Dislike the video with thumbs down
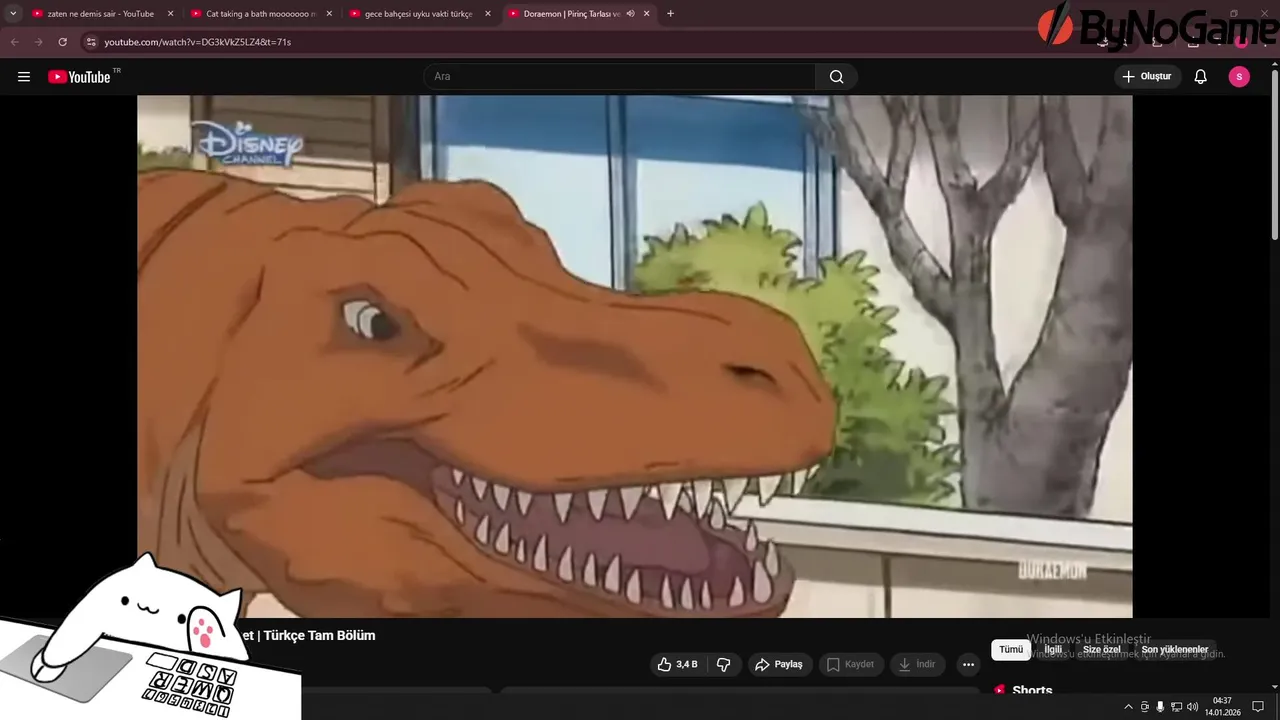 tap(724, 664)
